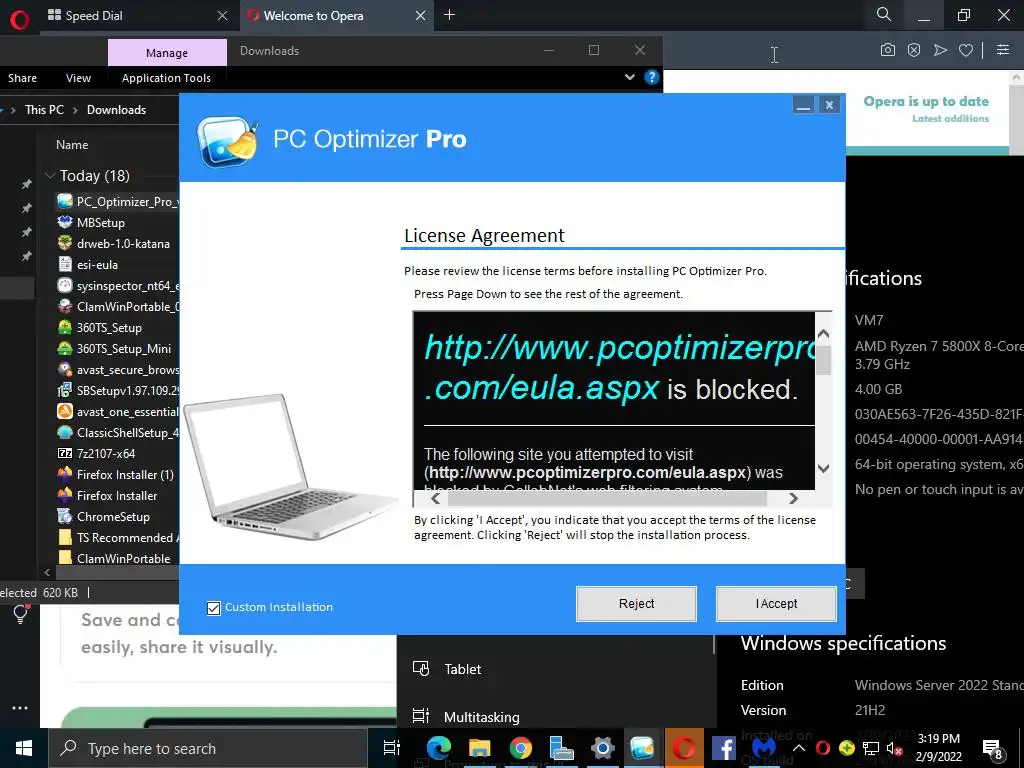Viewport: 1024px width, 768px height.
Task: Uncheck the Custom Installation checkbox
Action: 214,608
